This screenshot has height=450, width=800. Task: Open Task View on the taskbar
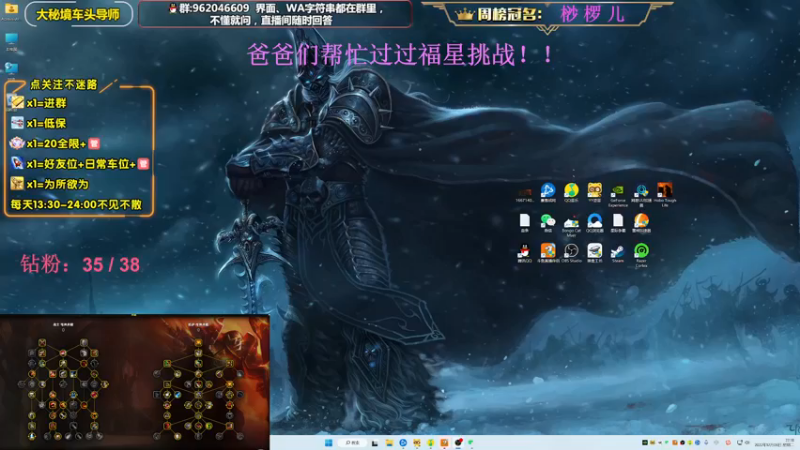pos(375,443)
